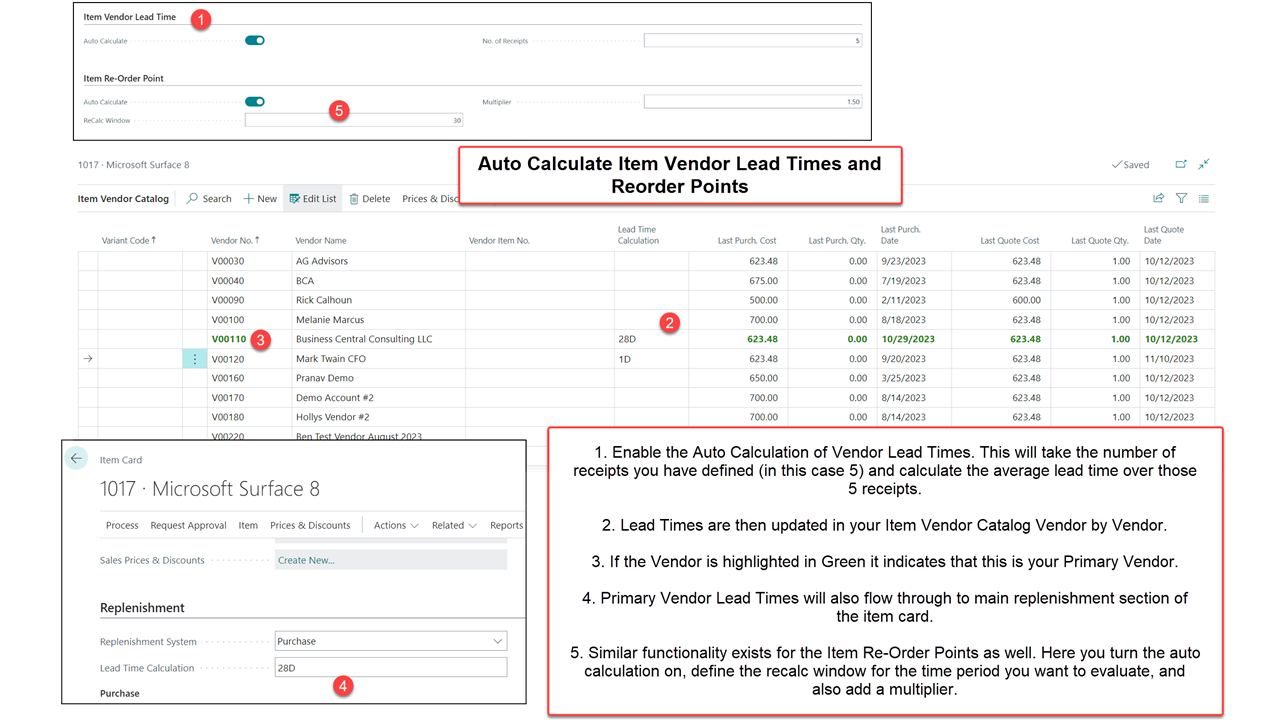The image size is (1280, 720).
Task: Edit the Multiplier field
Action: click(x=753, y=102)
